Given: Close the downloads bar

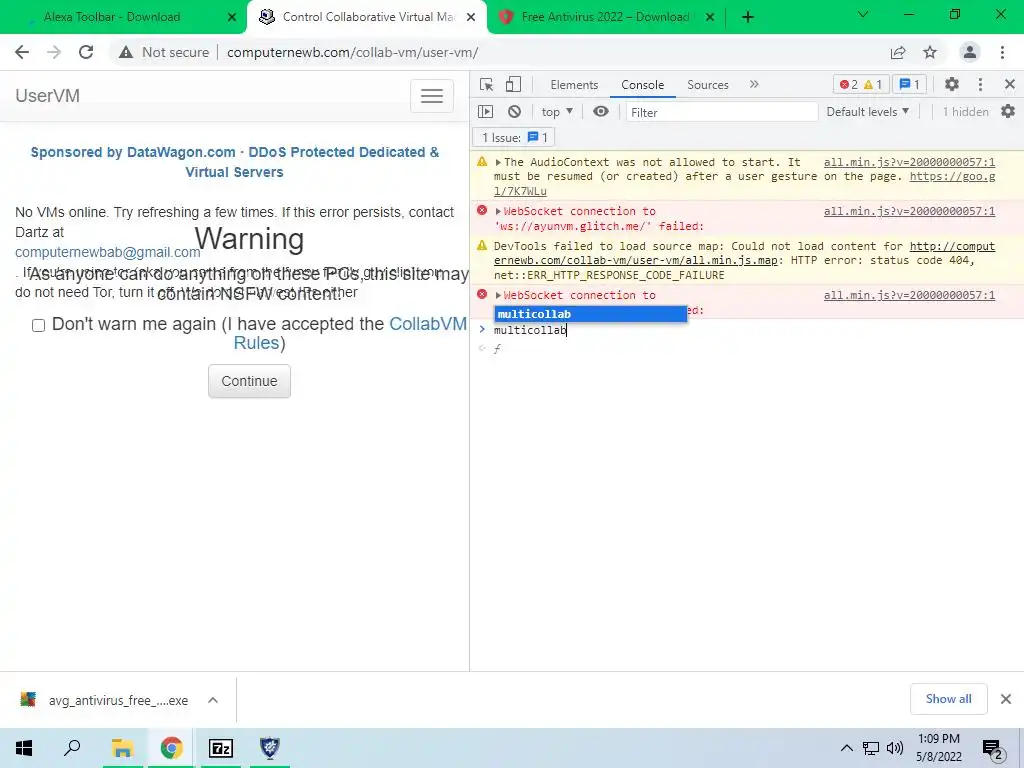Looking at the screenshot, I should pyautogui.click(x=1006, y=699).
